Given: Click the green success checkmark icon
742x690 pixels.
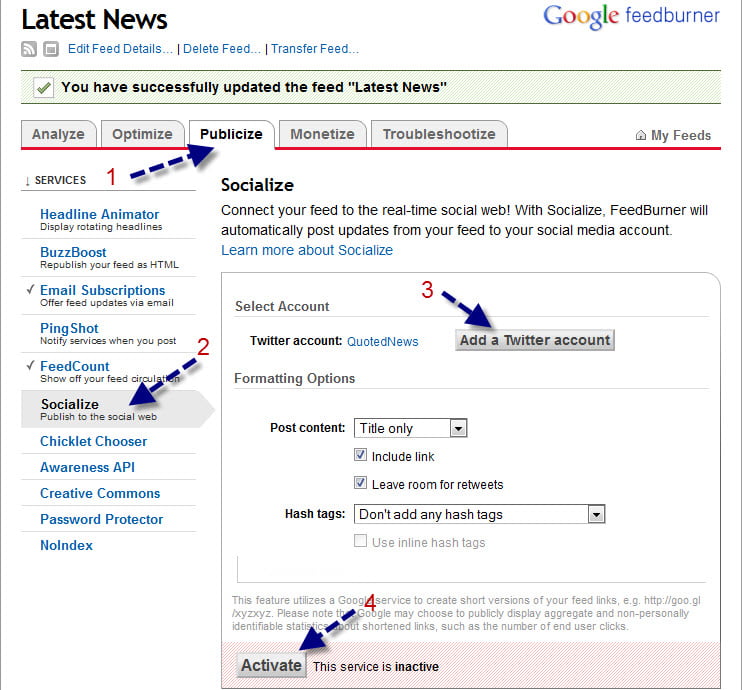Looking at the screenshot, I should [44, 88].
